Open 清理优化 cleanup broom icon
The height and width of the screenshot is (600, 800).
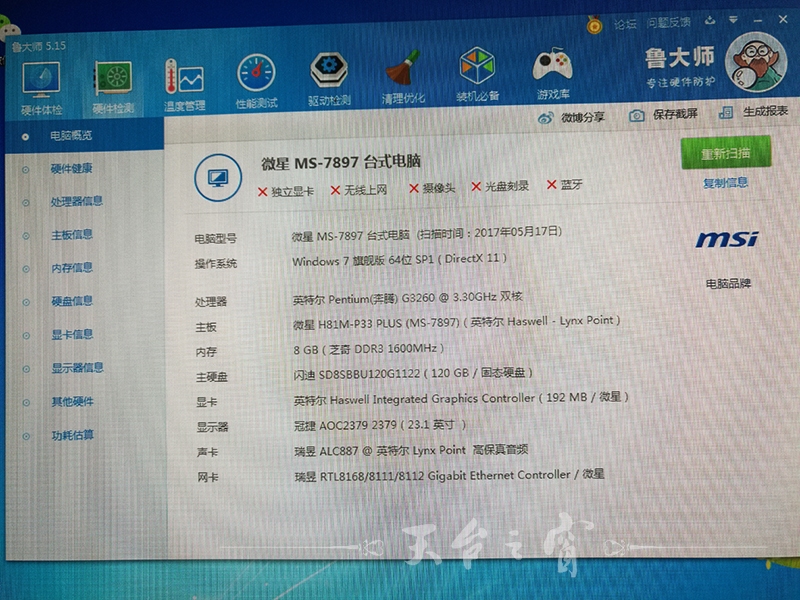(403, 77)
